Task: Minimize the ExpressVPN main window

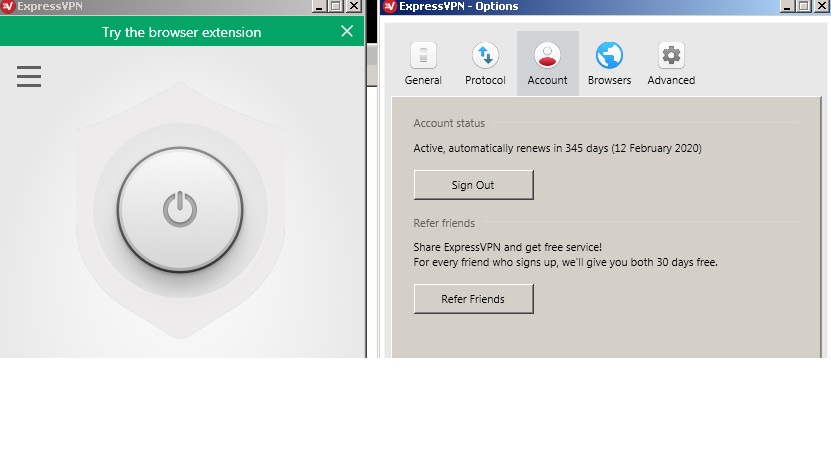Action: 319,6
